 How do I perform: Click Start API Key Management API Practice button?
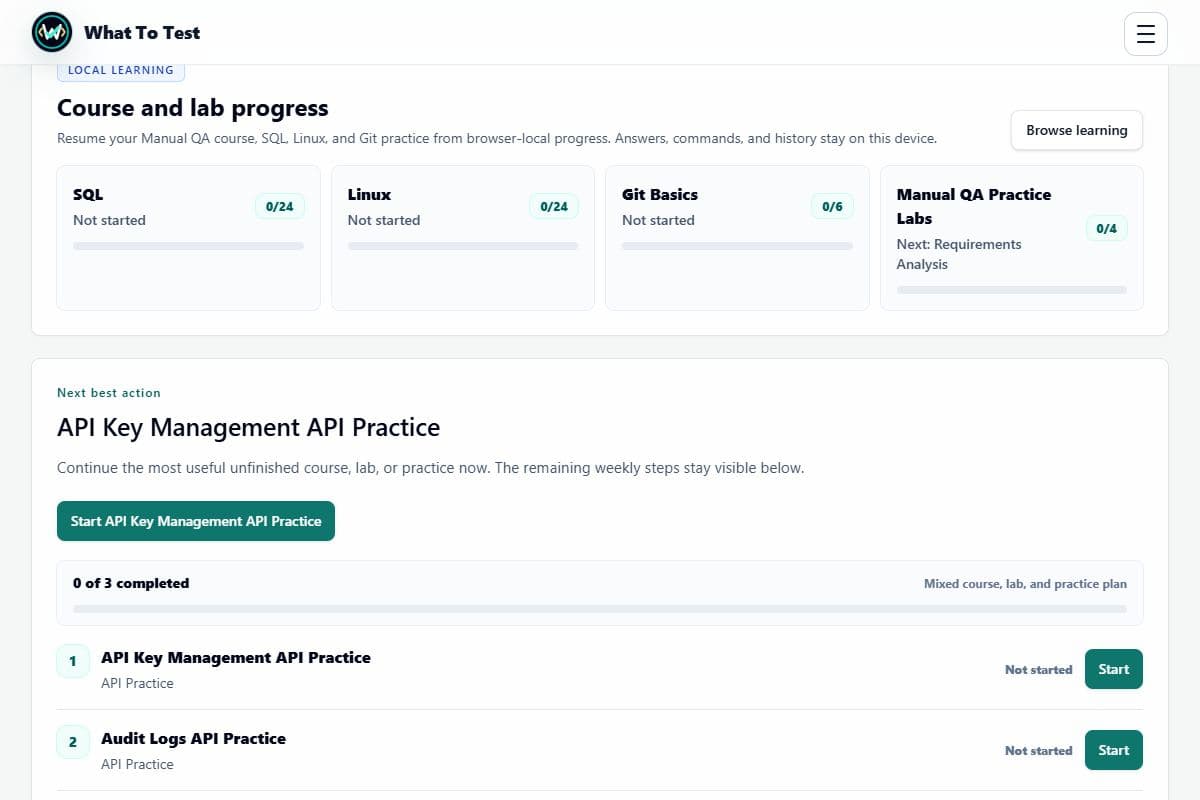196,521
